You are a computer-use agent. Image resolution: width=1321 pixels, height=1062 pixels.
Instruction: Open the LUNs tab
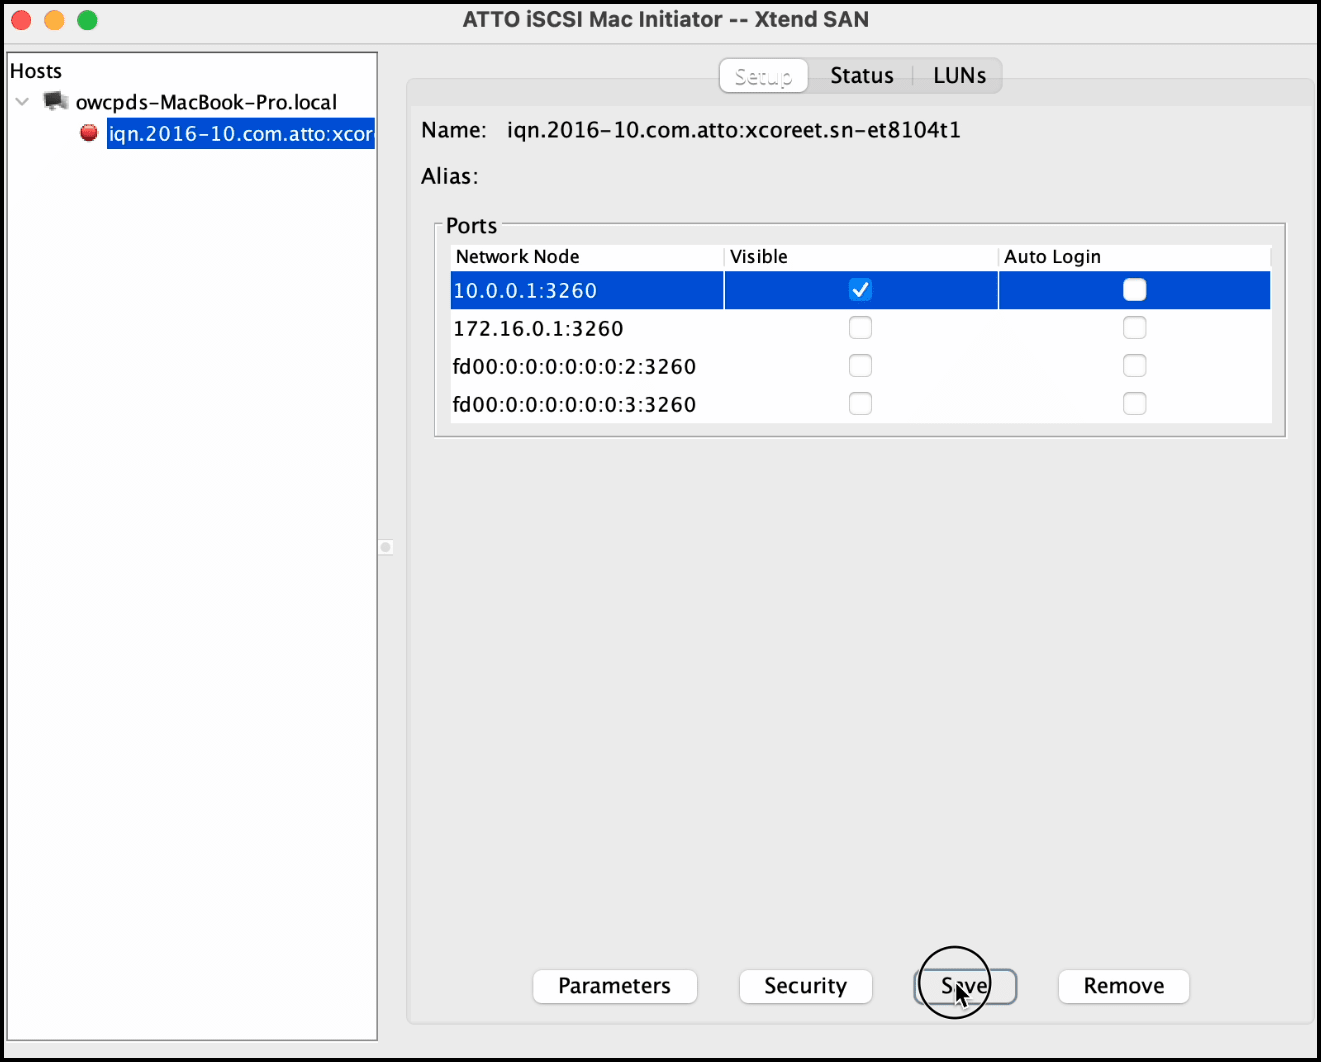coord(959,76)
